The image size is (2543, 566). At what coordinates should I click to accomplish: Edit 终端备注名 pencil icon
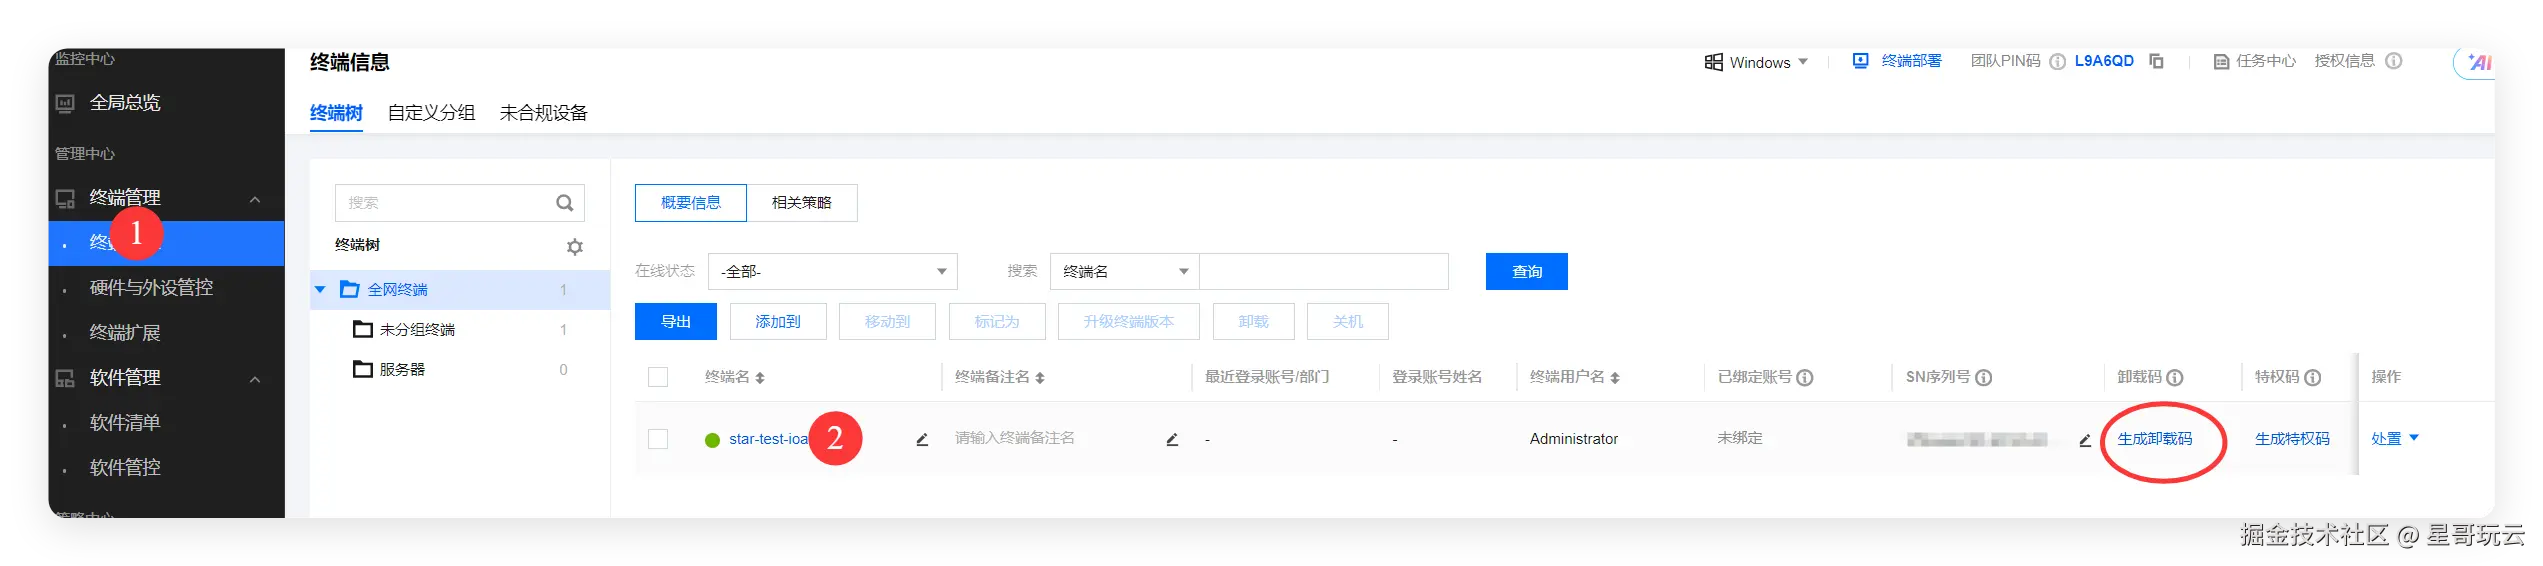click(1172, 440)
